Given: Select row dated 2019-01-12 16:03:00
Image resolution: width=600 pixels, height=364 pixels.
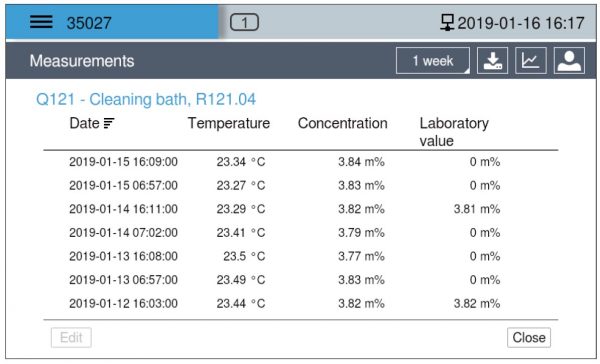Looking at the screenshot, I should point(301,304).
